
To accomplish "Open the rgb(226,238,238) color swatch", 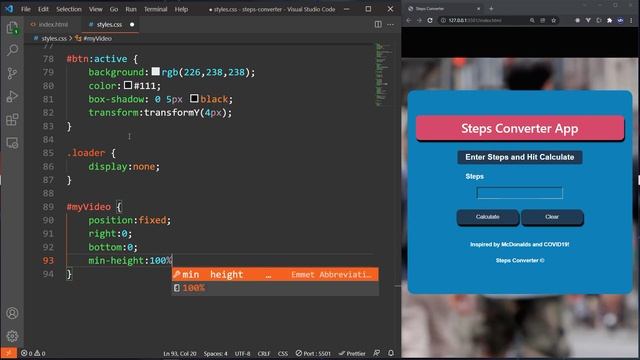I will [156, 71].
